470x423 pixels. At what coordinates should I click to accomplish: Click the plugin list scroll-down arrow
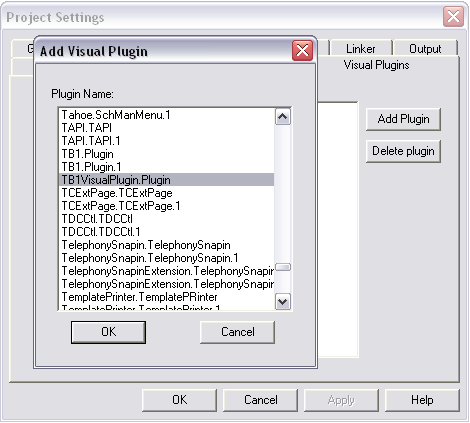tap(283, 302)
